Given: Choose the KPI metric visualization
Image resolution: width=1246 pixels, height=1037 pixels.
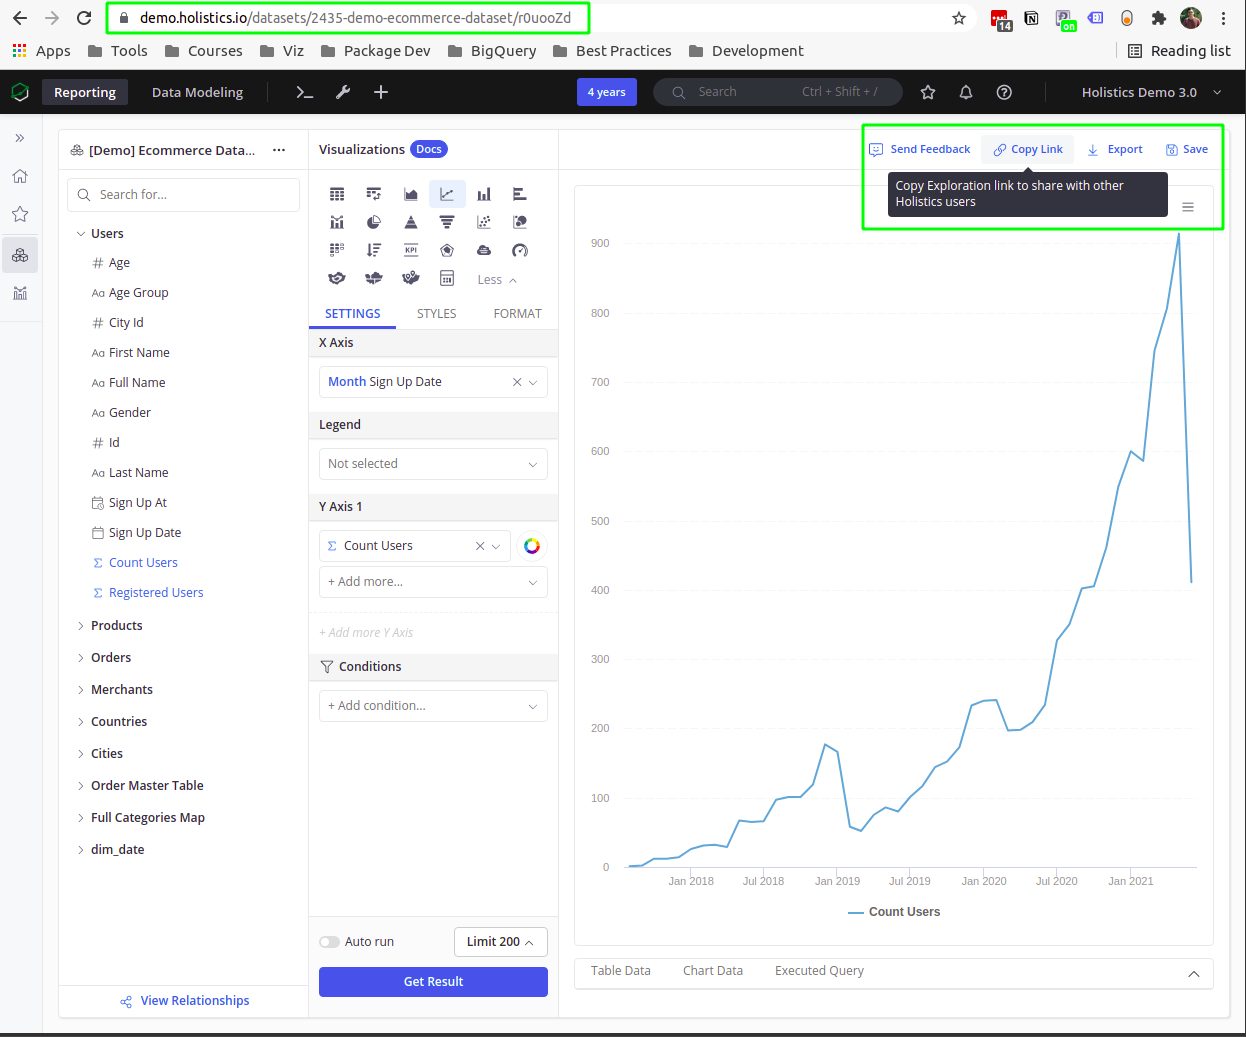Looking at the screenshot, I should (x=410, y=250).
